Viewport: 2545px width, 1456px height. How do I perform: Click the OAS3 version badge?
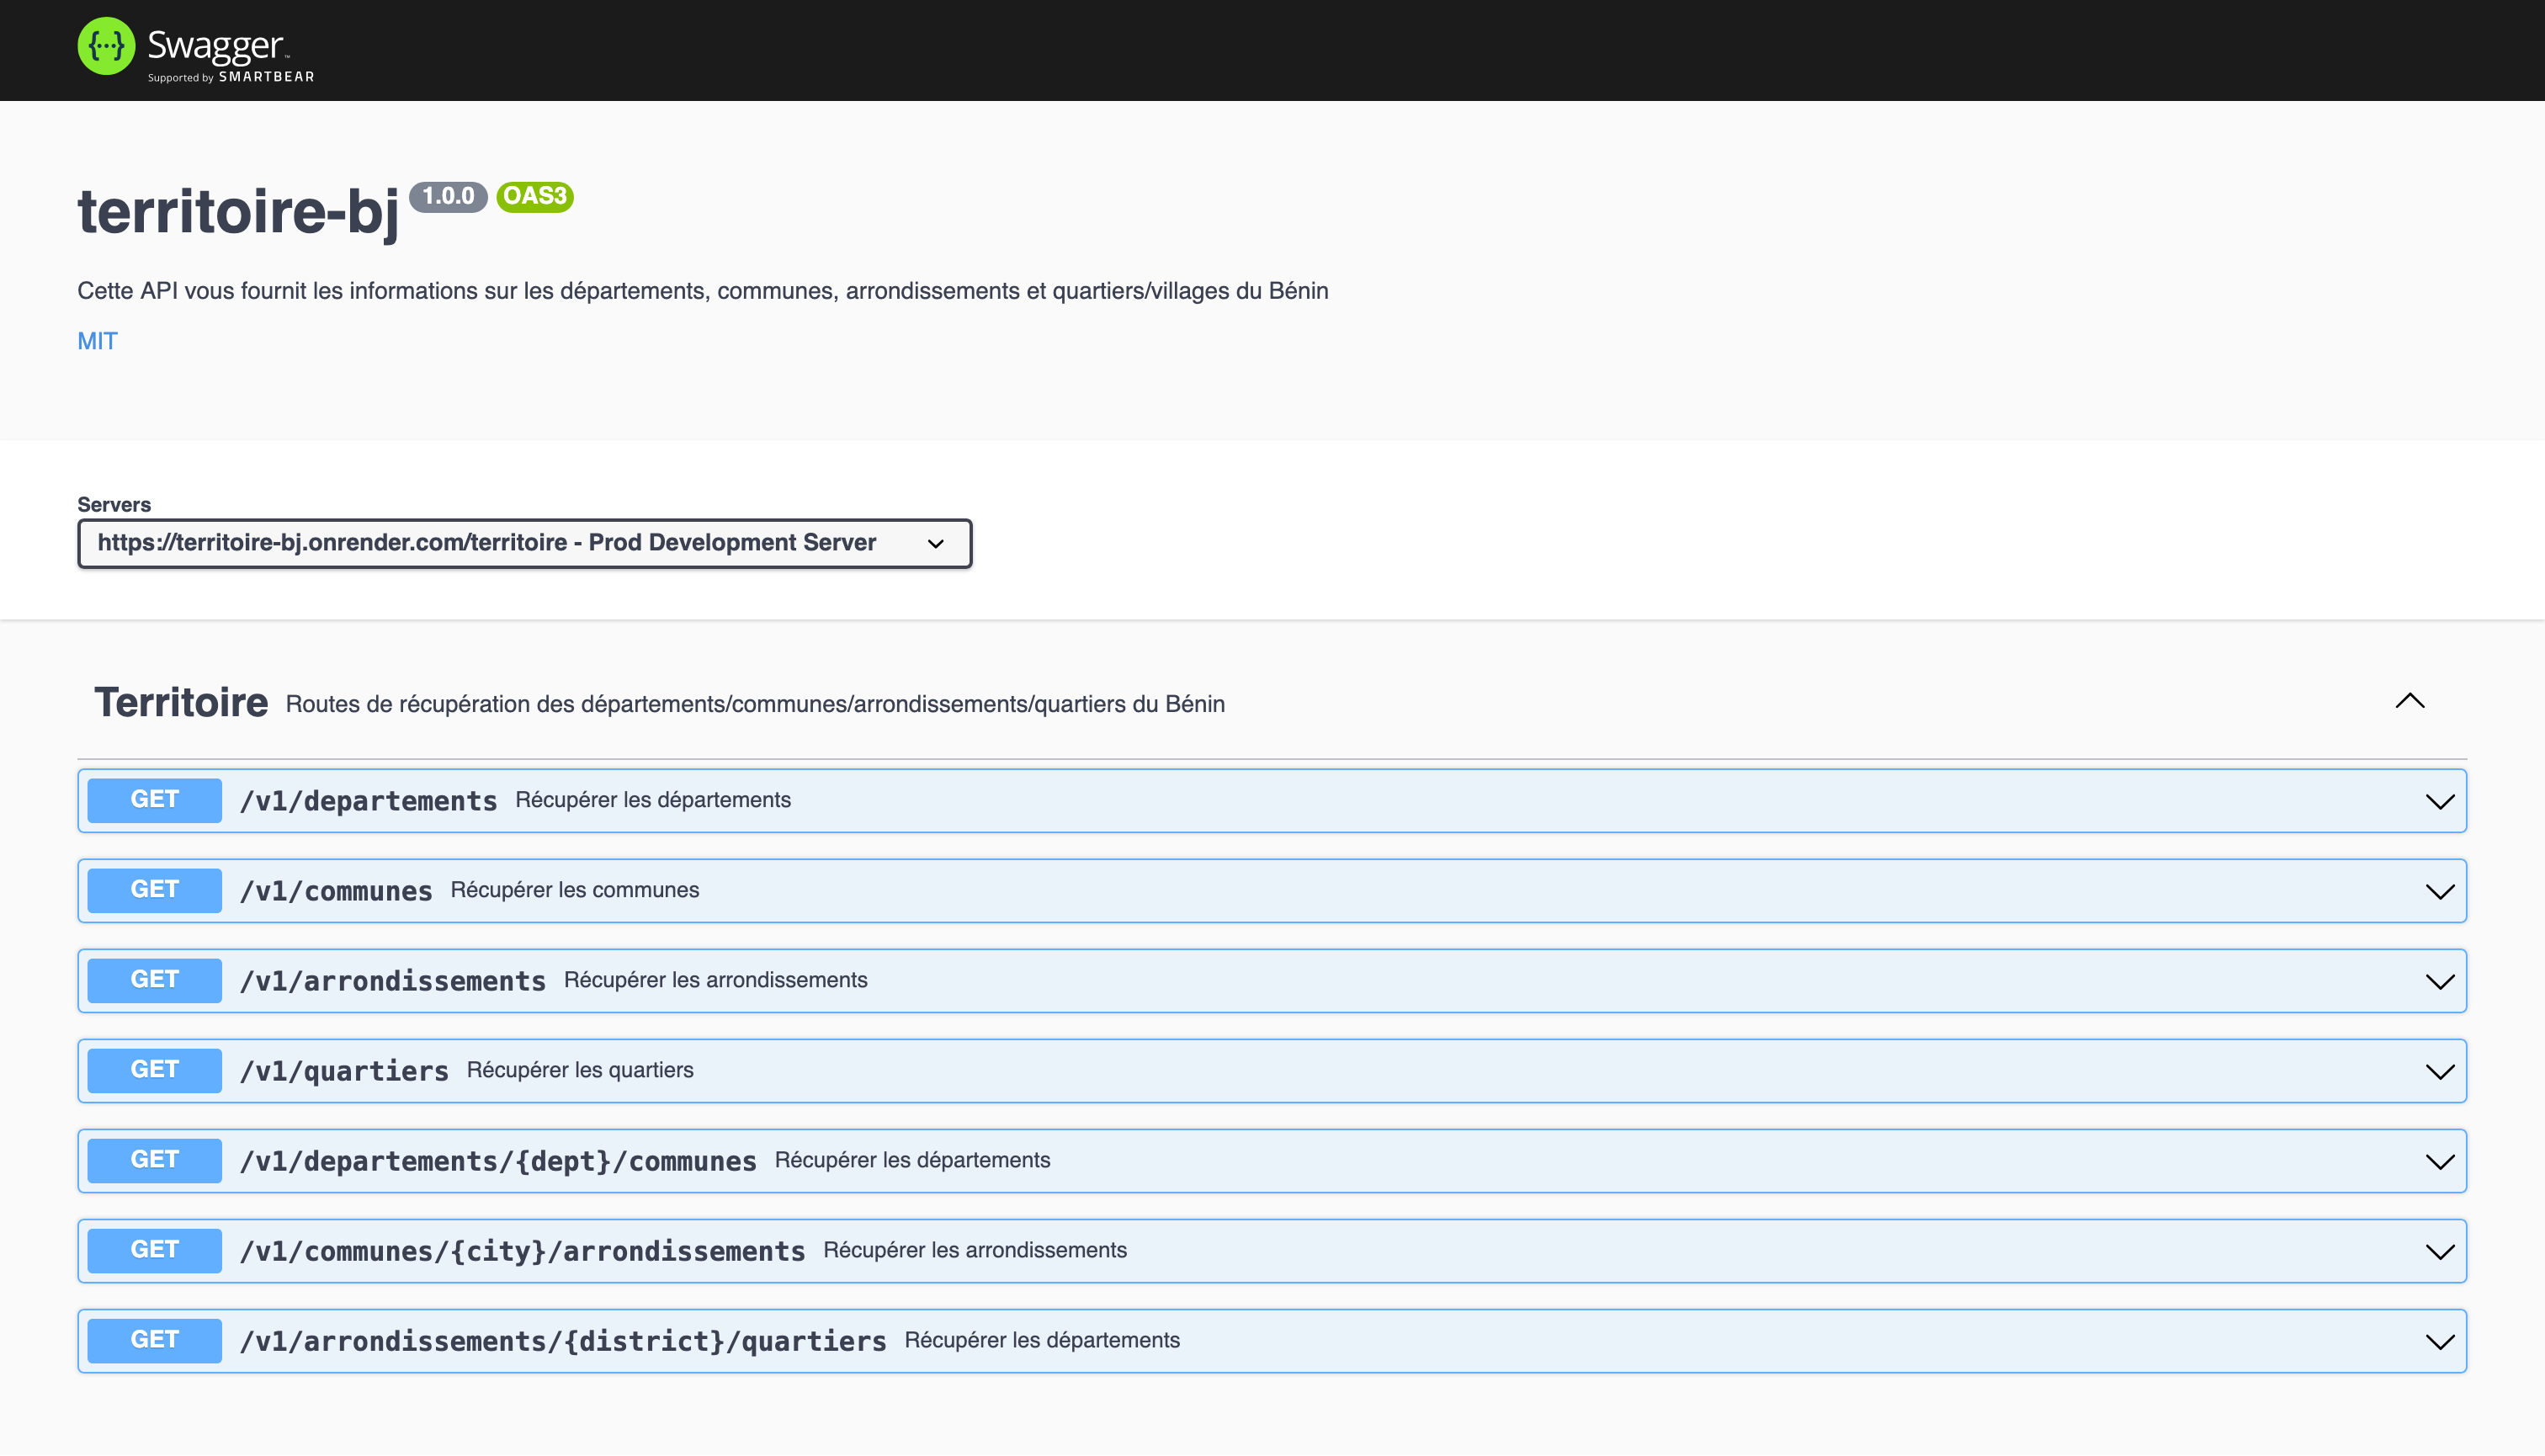click(535, 196)
